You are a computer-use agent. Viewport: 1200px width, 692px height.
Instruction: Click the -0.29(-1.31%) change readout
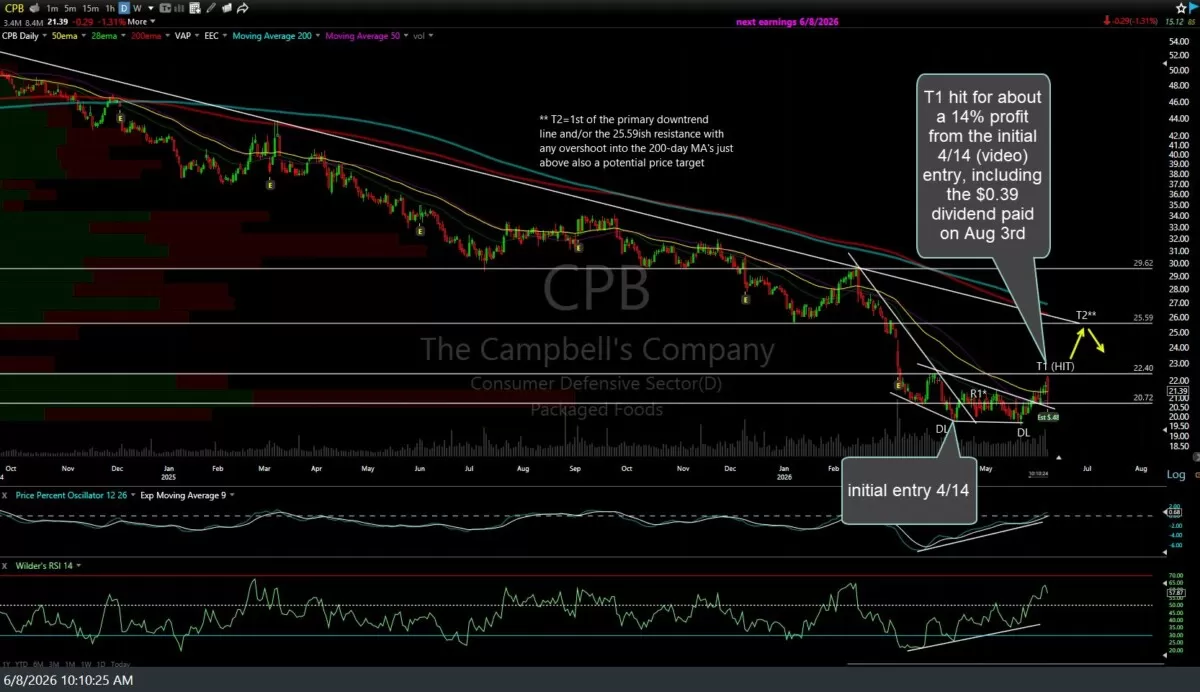(x=1134, y=21)
